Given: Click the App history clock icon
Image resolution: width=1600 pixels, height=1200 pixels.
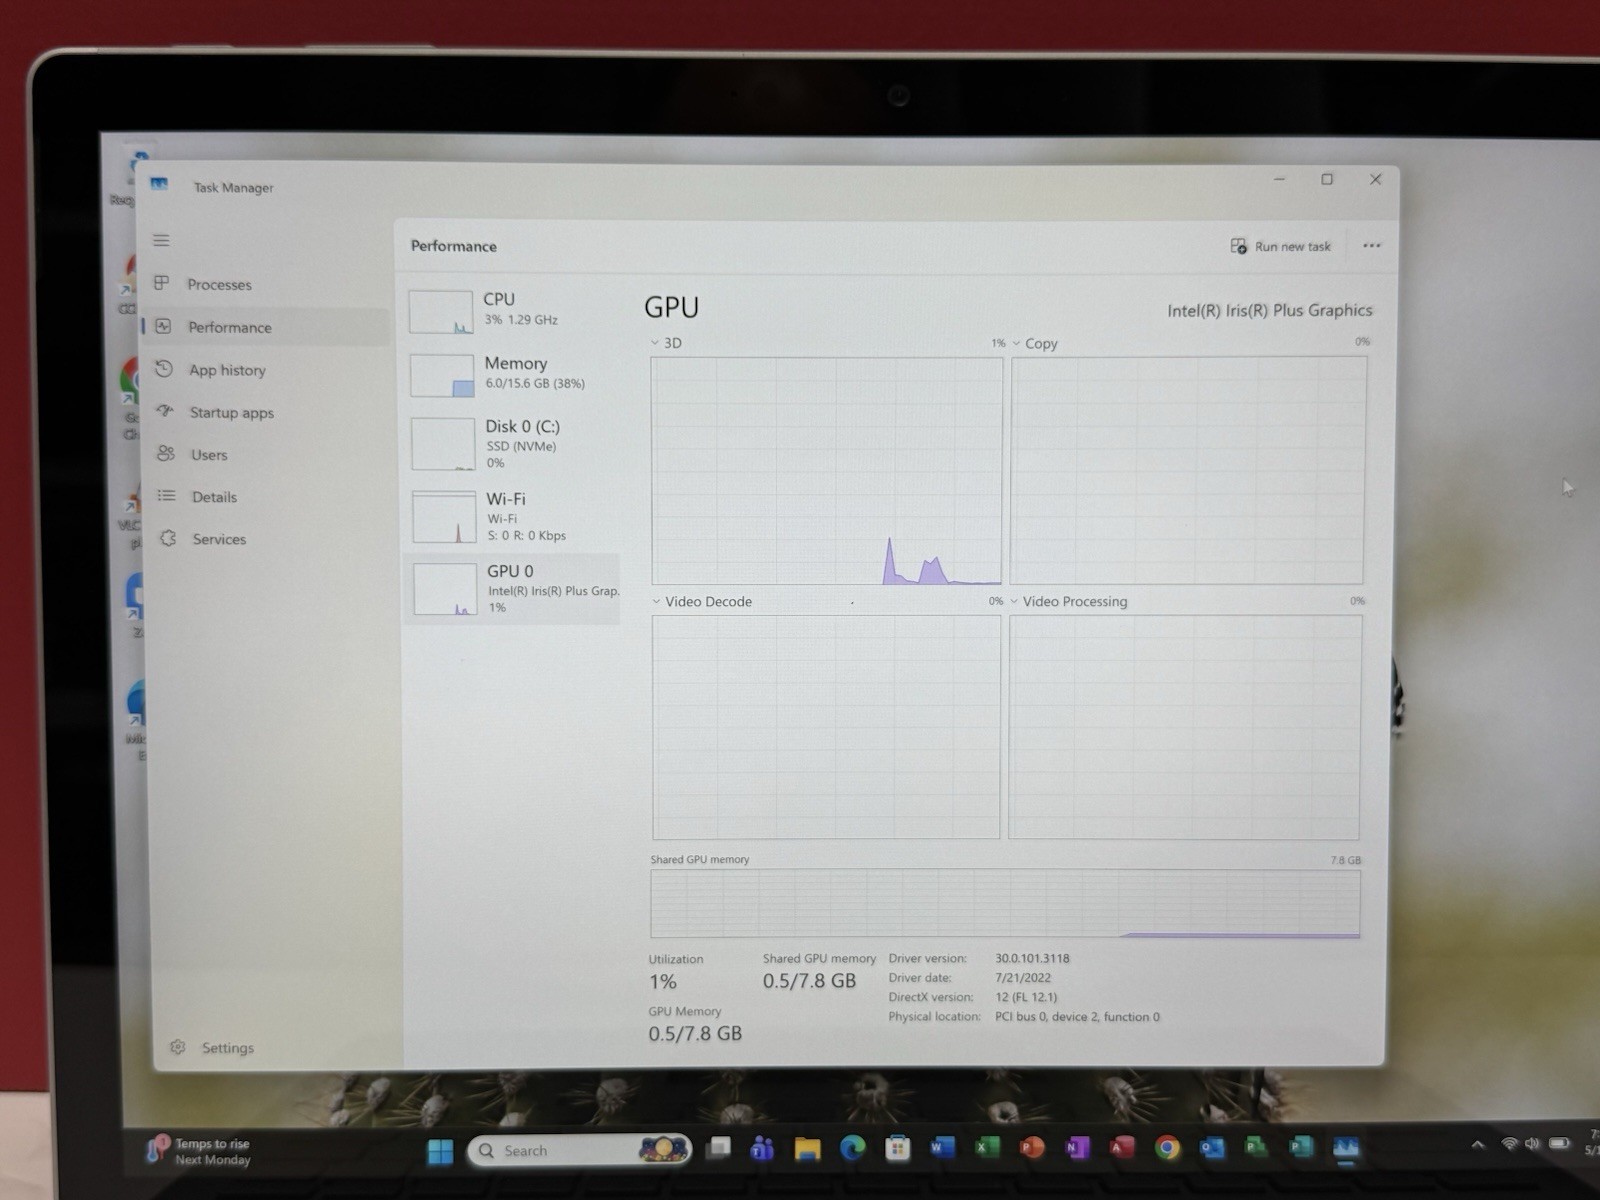Looking at the screenshot, I should point(164,369).
